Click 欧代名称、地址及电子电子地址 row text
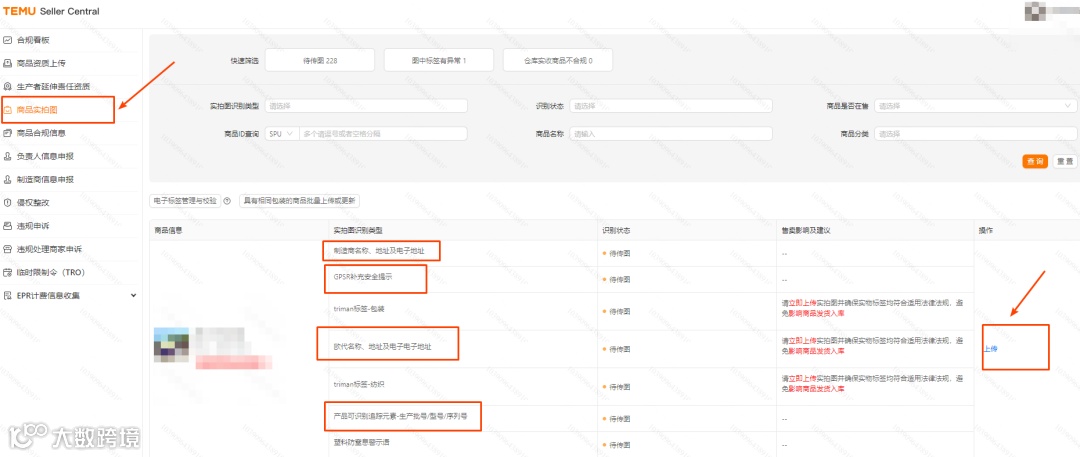Screen dimensions: 1080x457 coord(382,347)
